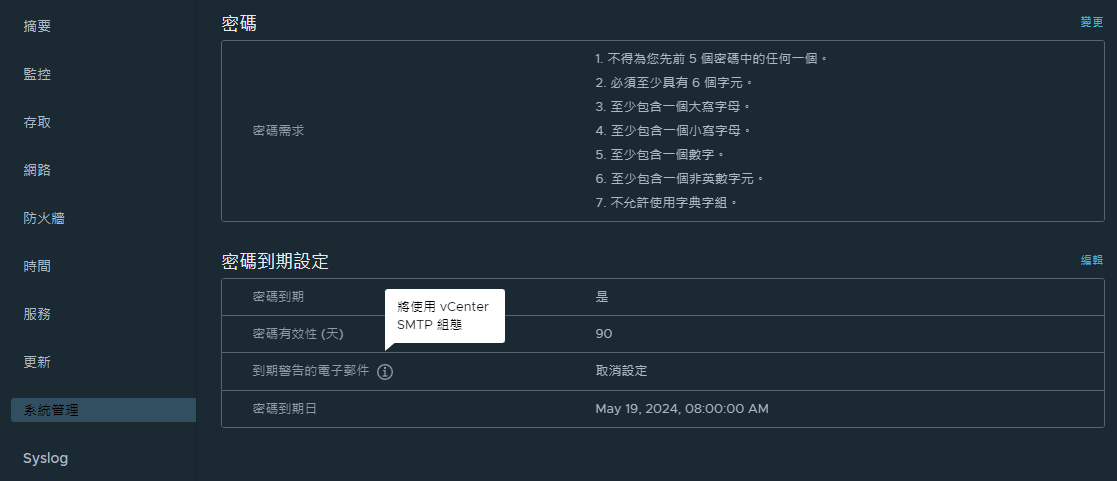The width and height of the screenshot is (1117, 481).
Task: Open 時間 settings from the sidebar
Action: 37,266
